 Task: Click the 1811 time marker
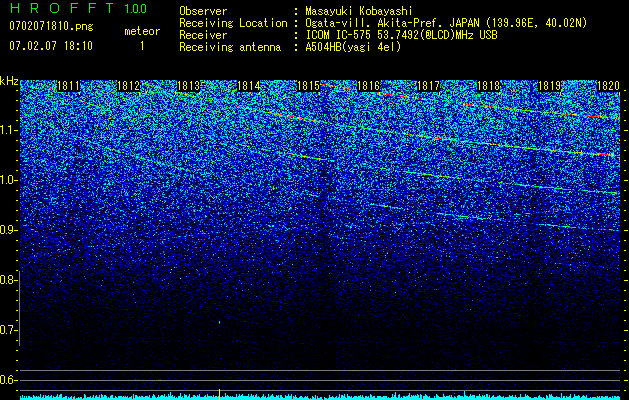pyautogui.click(x=69, y=86)
